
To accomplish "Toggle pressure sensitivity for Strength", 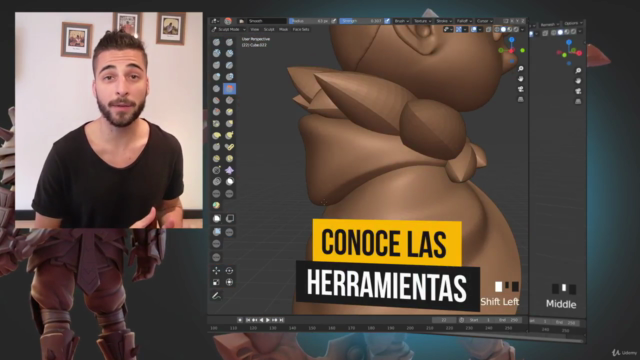I will (387, 21).
